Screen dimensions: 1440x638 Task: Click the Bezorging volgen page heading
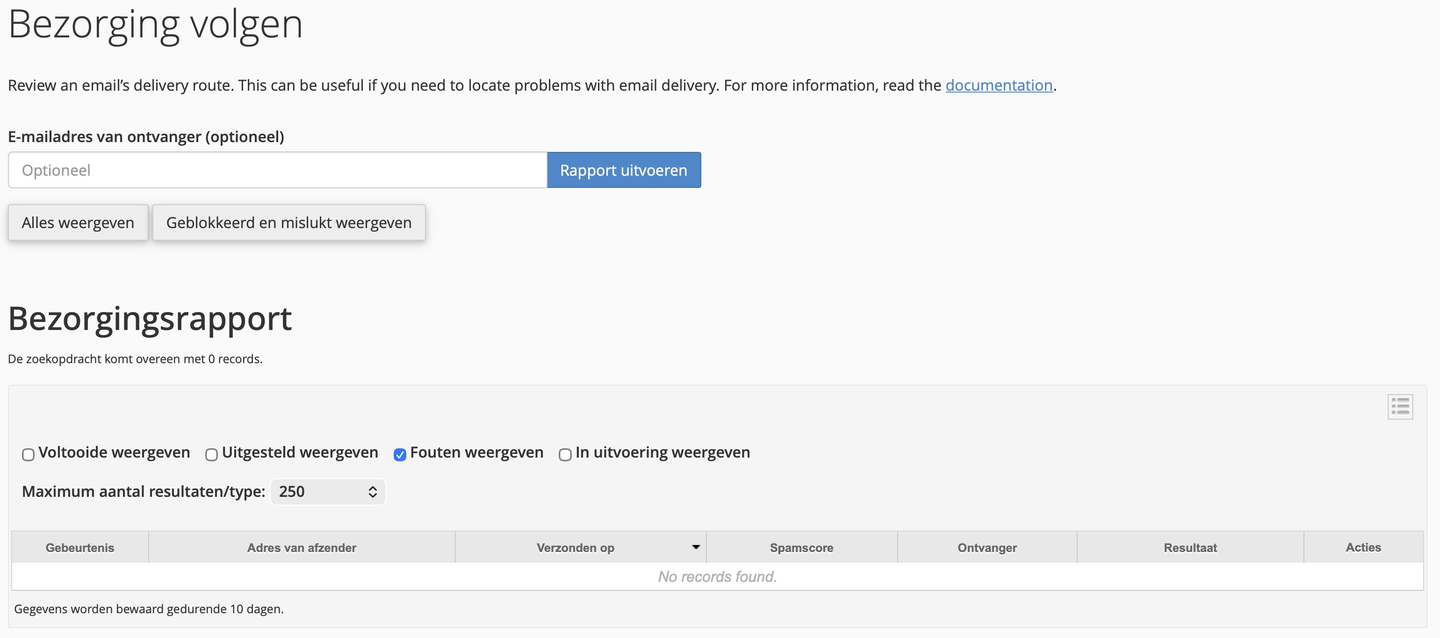pos(155,23)
